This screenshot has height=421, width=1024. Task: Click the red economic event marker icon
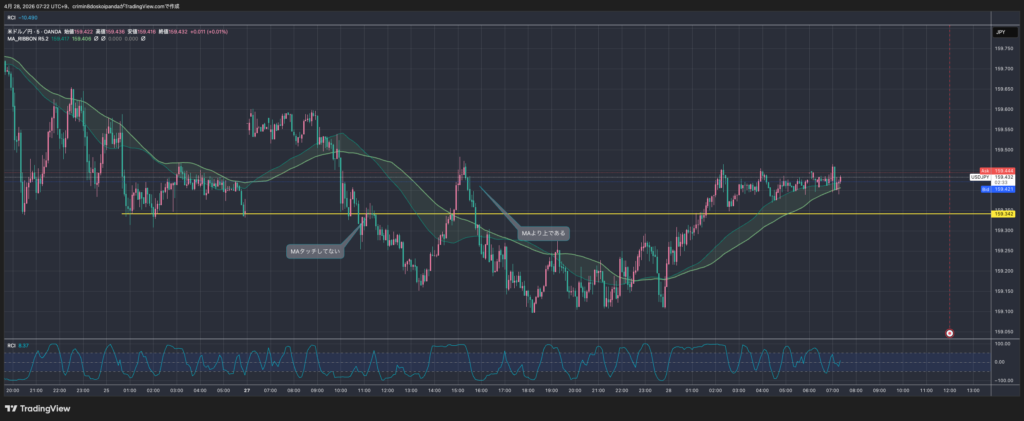(949, 332)
